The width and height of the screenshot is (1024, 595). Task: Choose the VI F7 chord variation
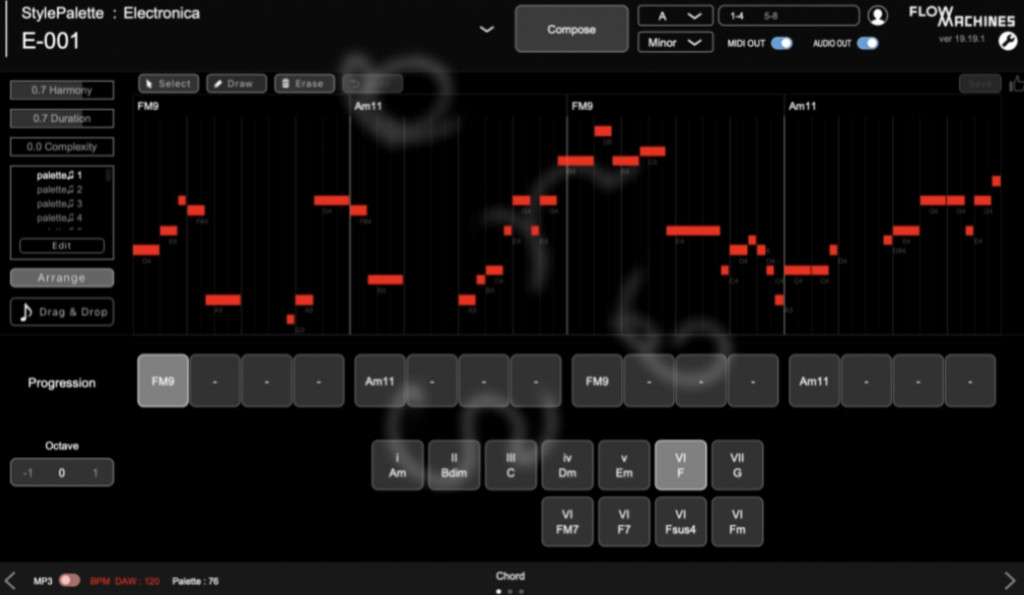pyautogui.click(x=624, y=522)
